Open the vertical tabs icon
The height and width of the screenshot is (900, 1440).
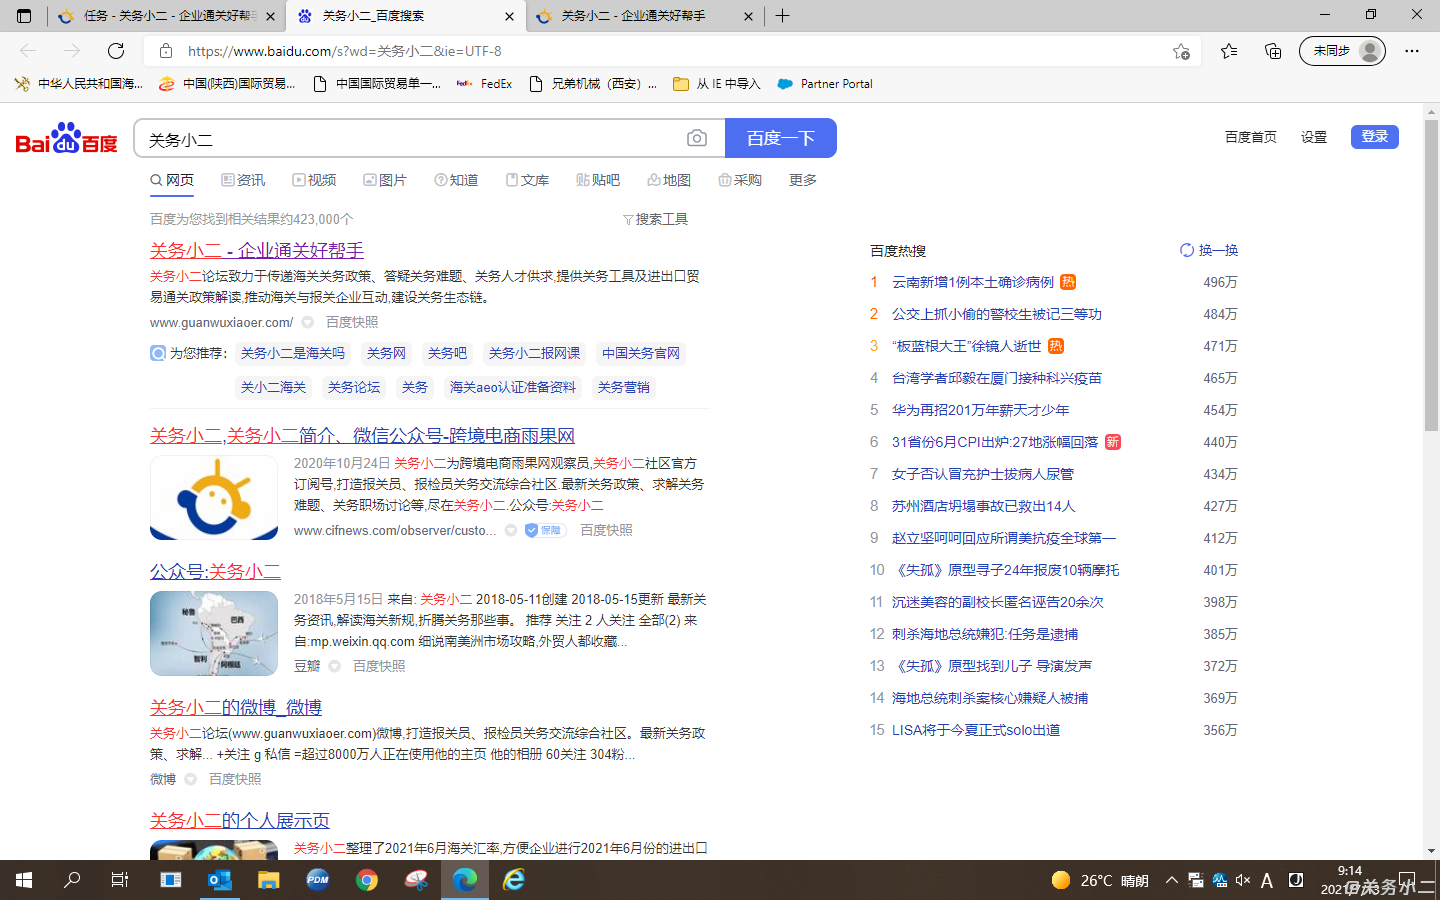24,16
